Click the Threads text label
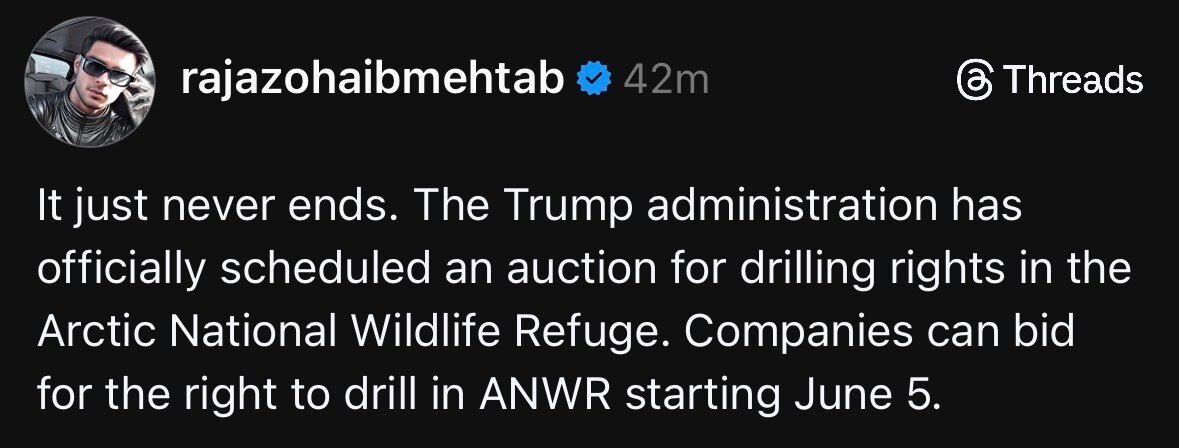The height and width of the screenshot is (448, 1179). coord(1073,80)
